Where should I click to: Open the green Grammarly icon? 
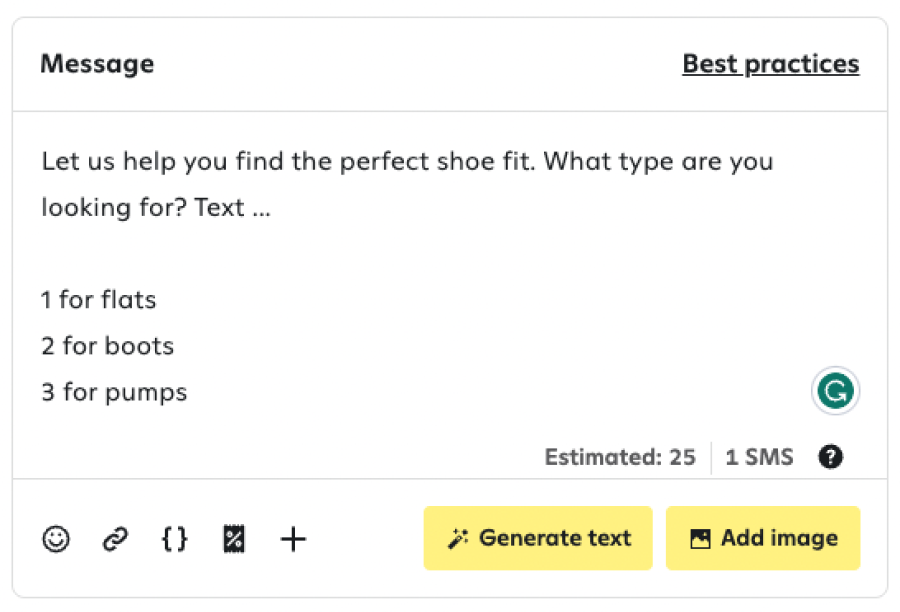pos(835,391)
